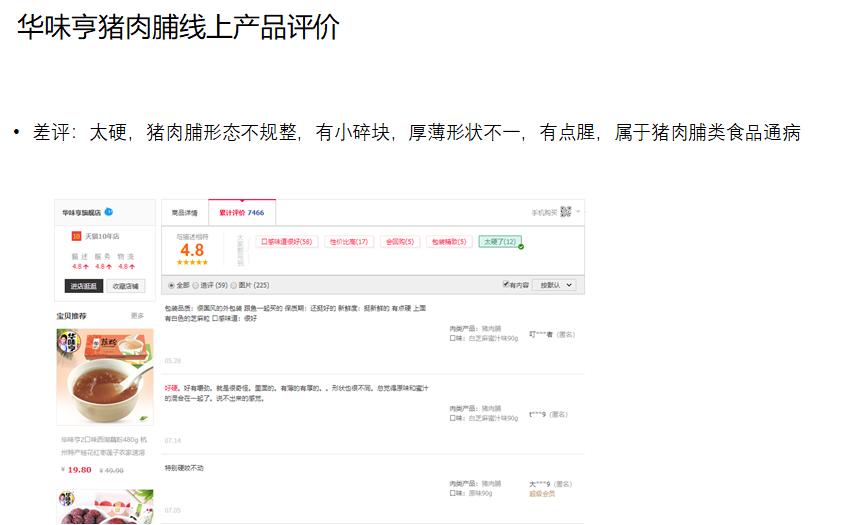Click reviewer name t***9 (匿名)
This screenshot has height=525, width=848.
[x=548, y=415]
